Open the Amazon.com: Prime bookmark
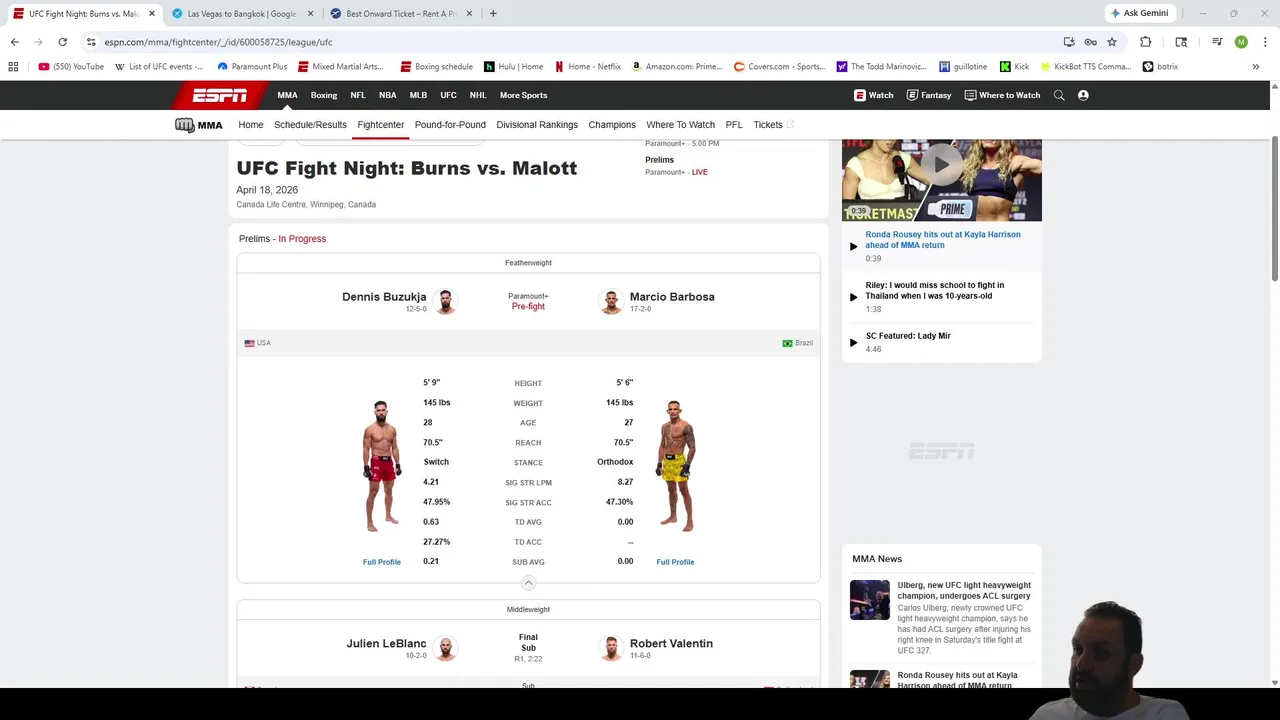The width and height of the screenshot is (1280, 720). (x=677, y=67)
